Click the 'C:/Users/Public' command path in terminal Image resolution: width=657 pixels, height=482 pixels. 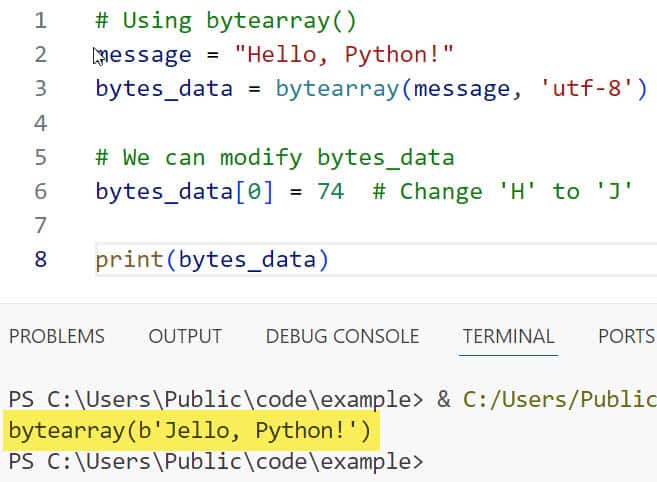tap(560, 399)
